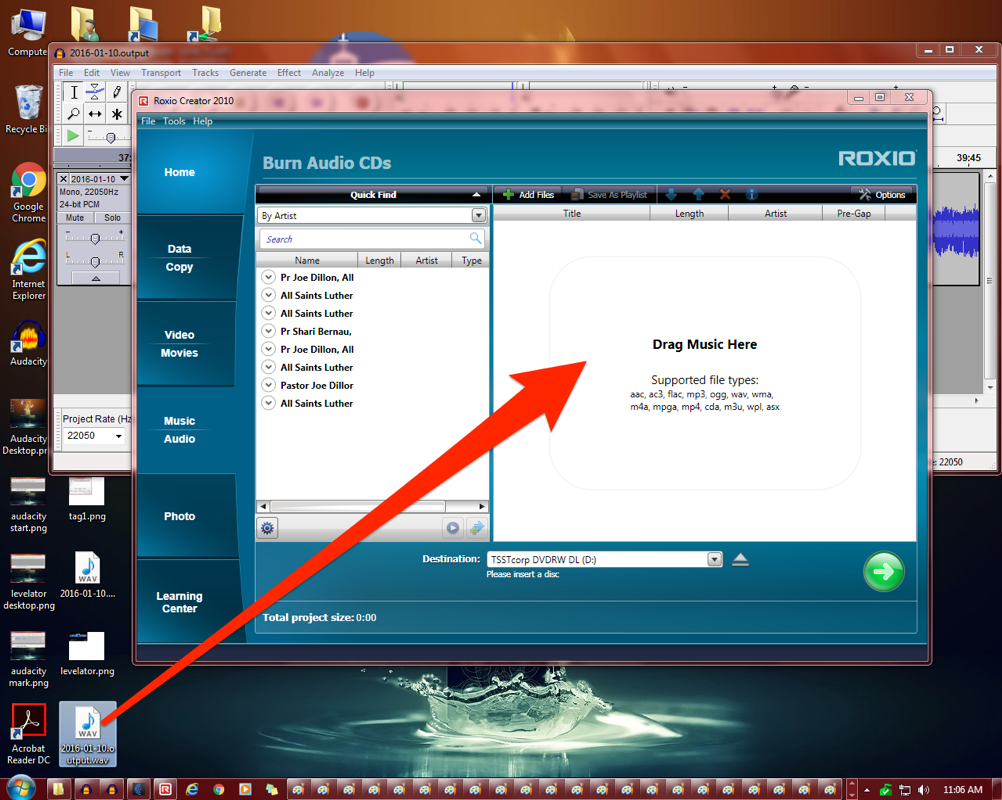Adjust the Audacity track pan slider
Image resolution: width=1002 pixels, height=800 pixels.
click(95, 261)
